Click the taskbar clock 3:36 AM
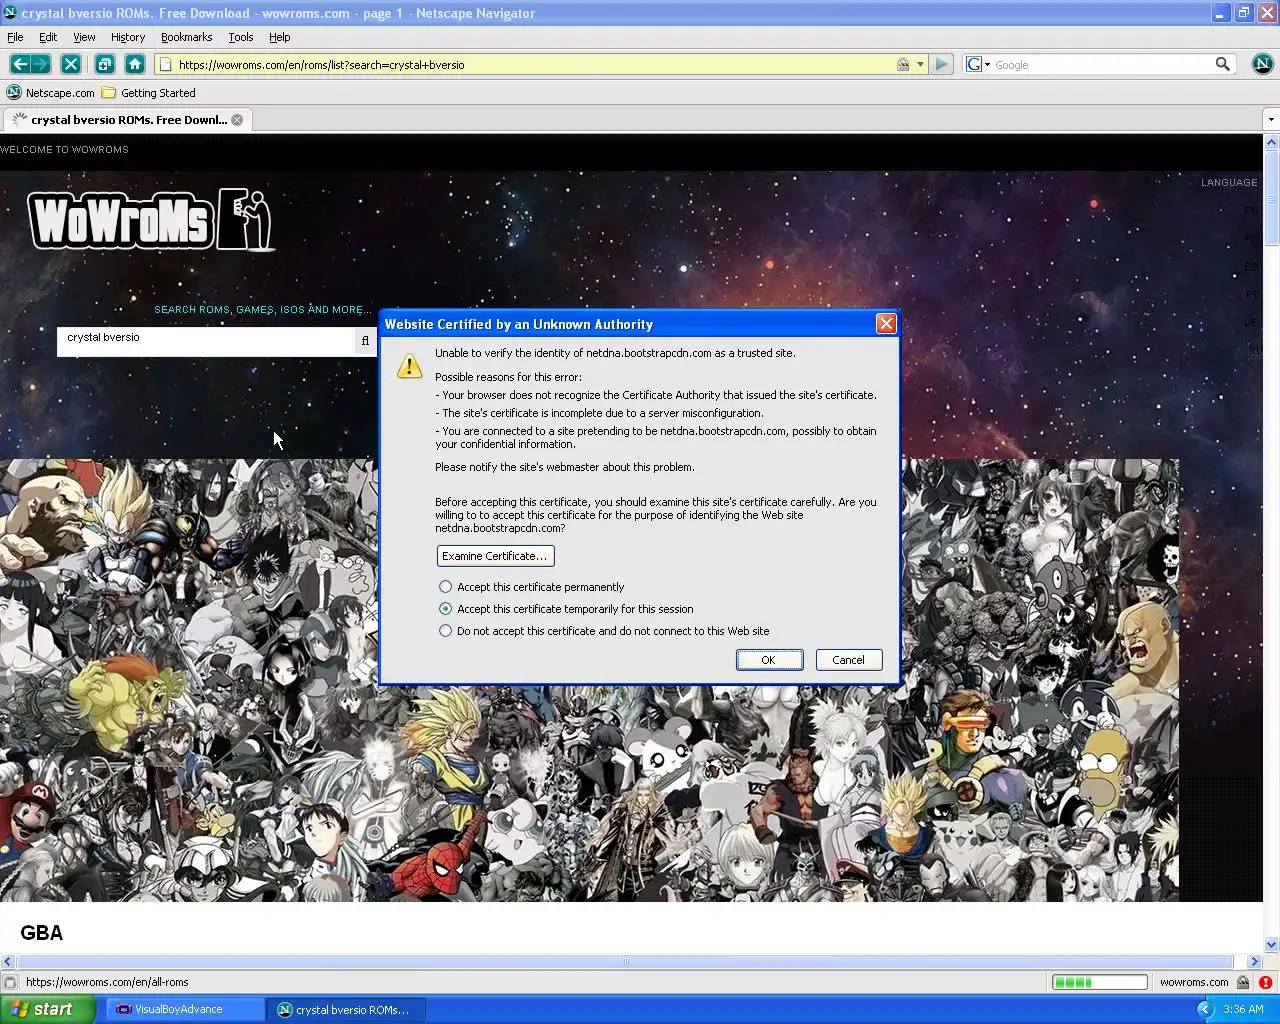This screenshot has height=1024, width=1280. [x=1243, y=1009]
